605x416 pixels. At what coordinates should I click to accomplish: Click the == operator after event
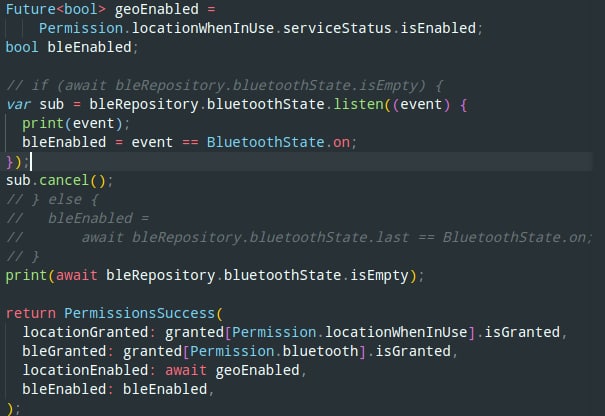(x=190, y=142)
